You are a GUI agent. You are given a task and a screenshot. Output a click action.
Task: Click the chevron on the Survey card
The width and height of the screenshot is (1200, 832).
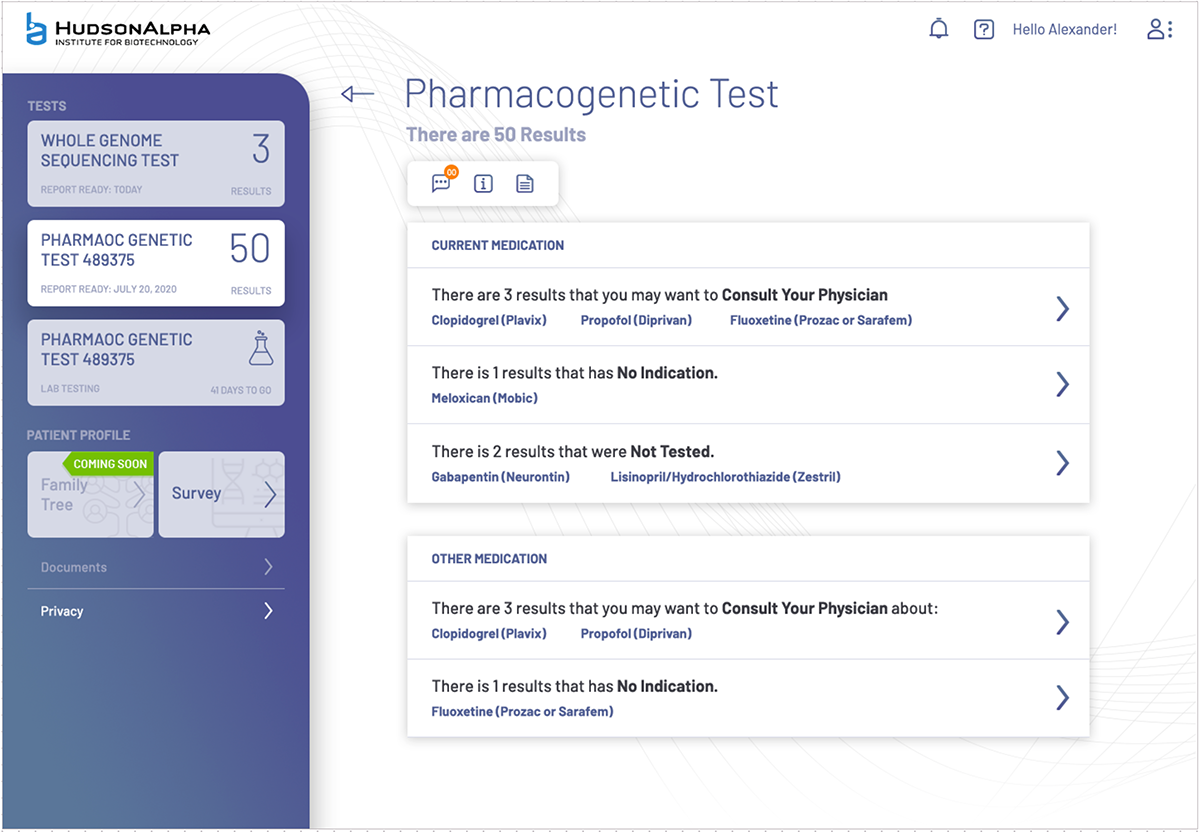point(269,494)
